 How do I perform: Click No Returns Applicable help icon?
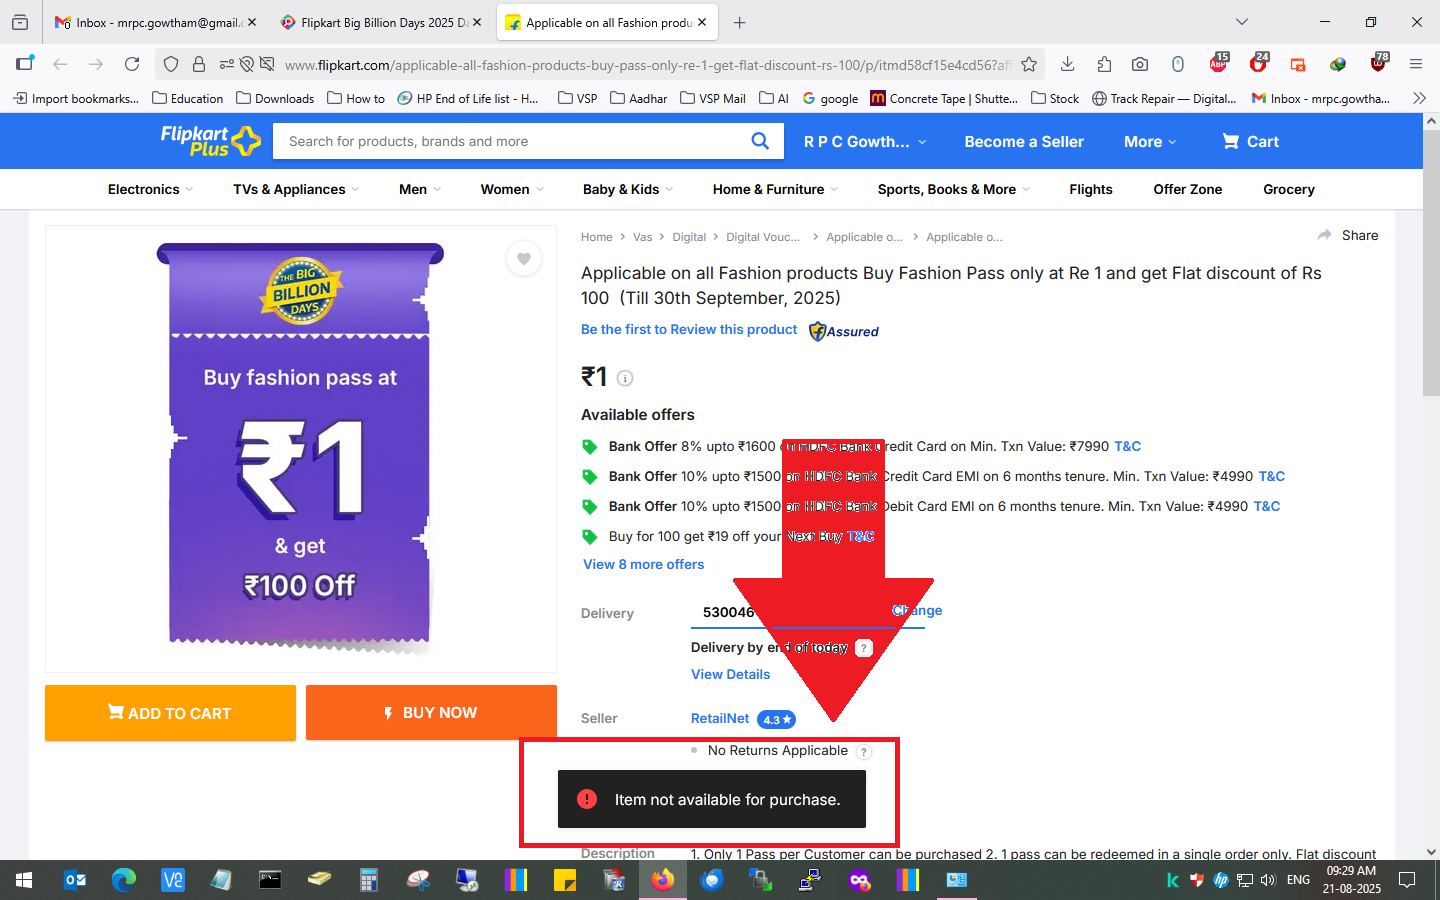(x=864, y=752)
